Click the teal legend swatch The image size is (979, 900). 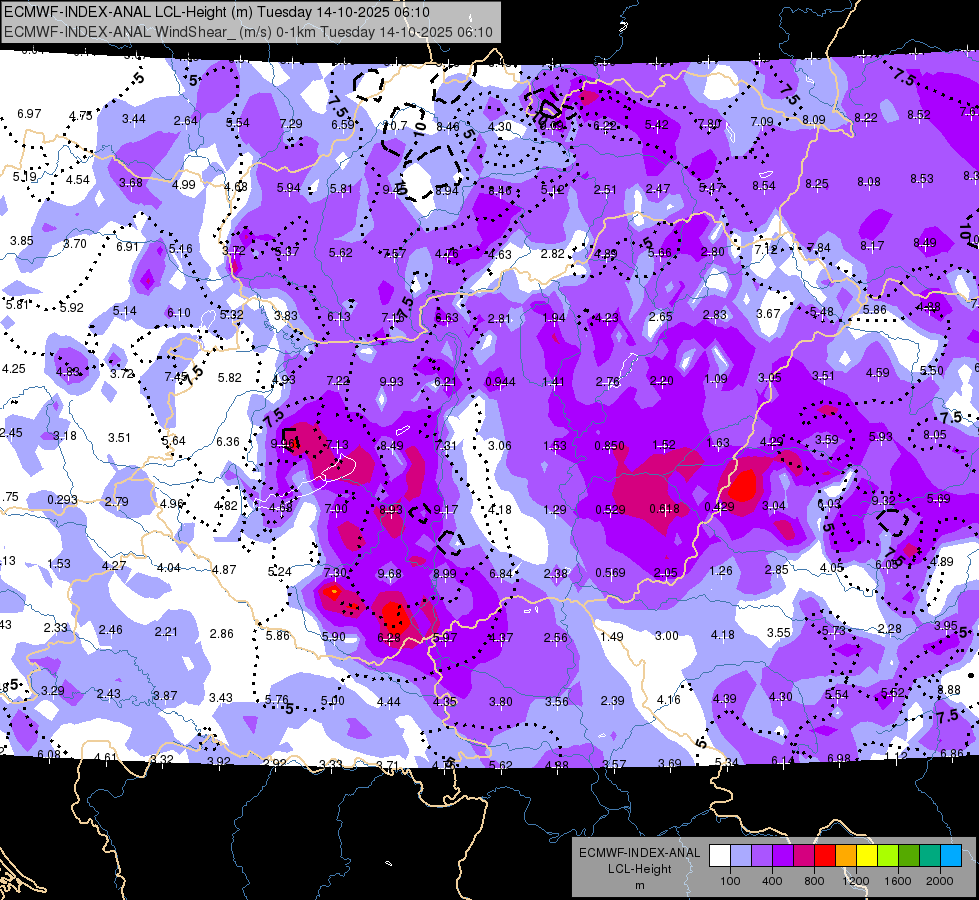(930, 855)
